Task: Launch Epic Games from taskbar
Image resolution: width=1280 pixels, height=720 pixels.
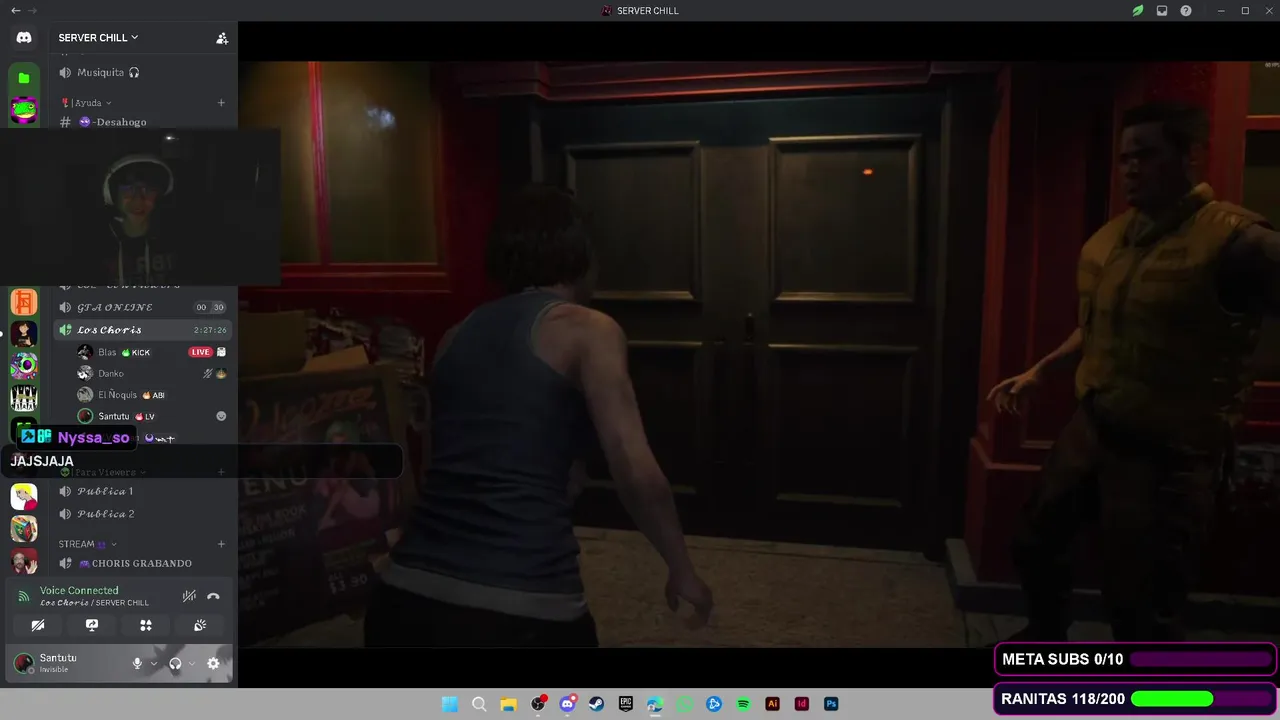Action: (x=626, y=704)
